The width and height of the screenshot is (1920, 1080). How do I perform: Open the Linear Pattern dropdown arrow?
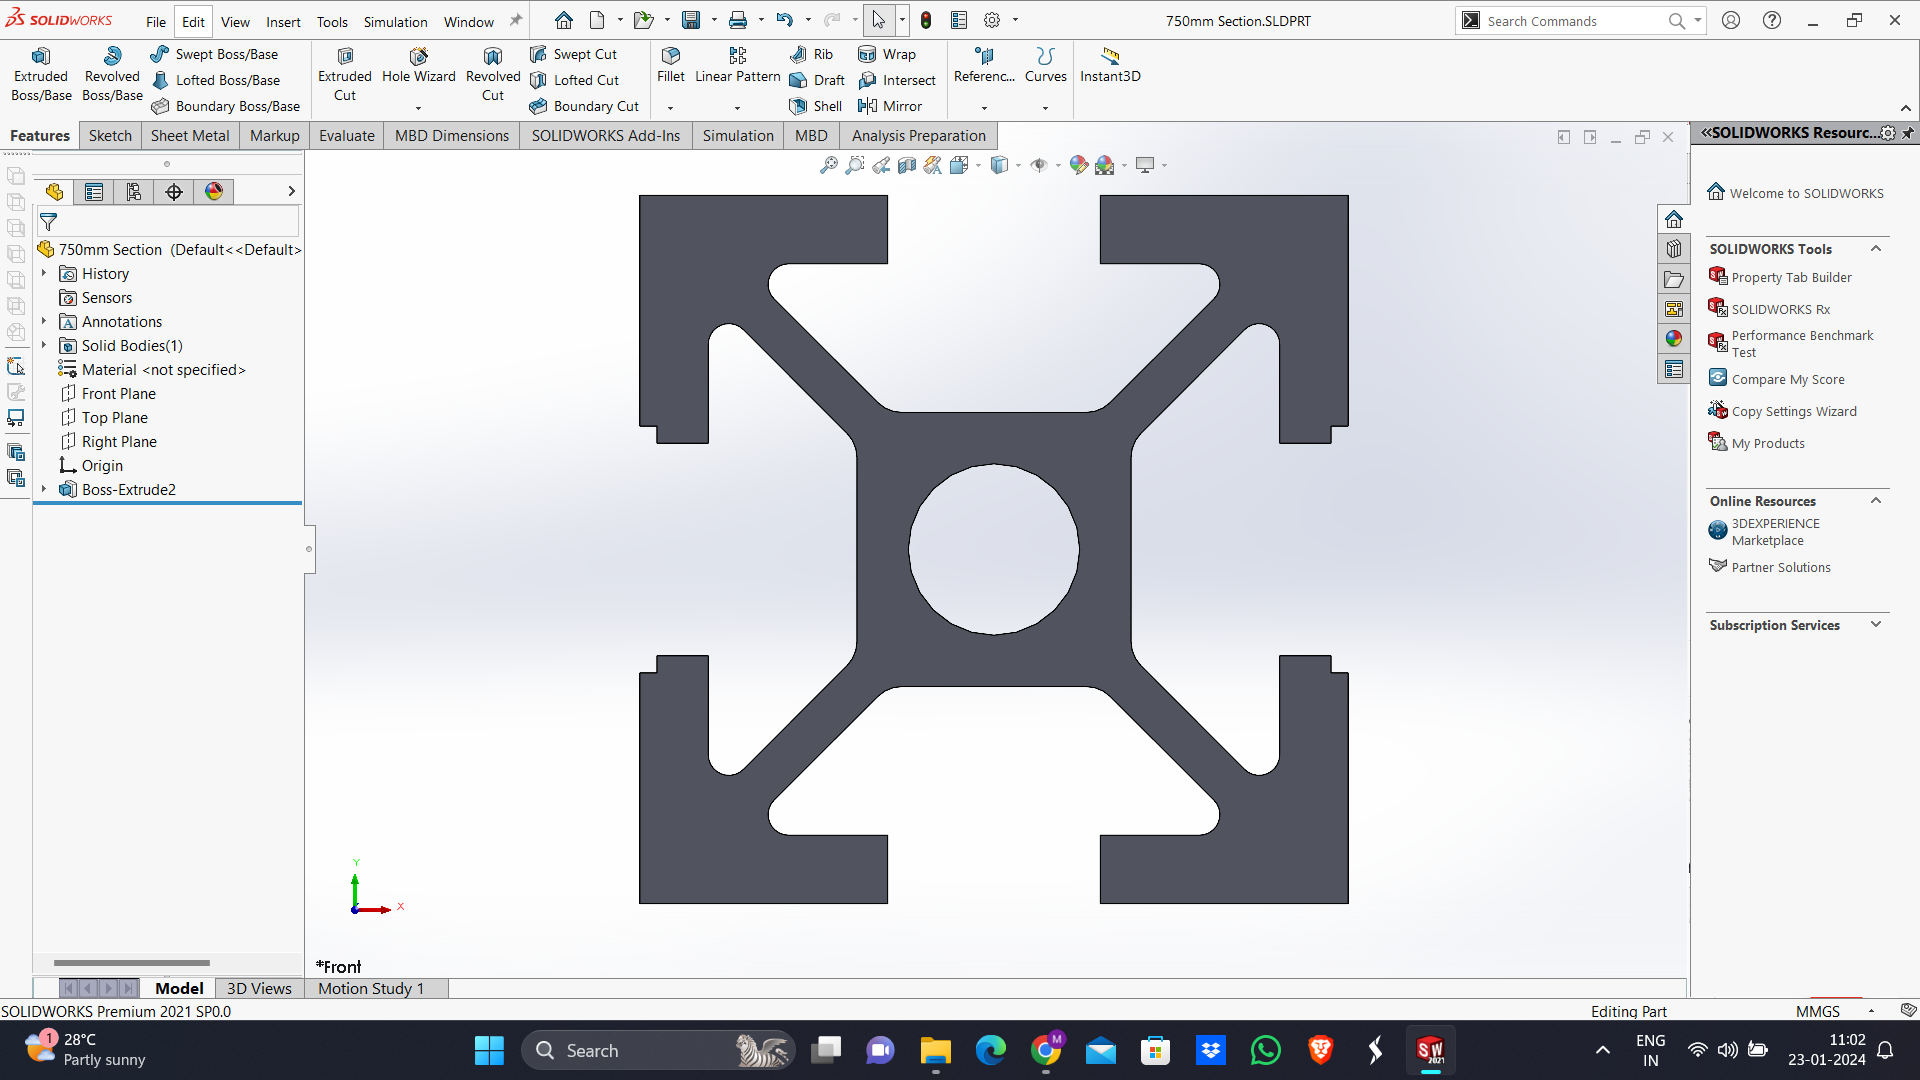738,108
